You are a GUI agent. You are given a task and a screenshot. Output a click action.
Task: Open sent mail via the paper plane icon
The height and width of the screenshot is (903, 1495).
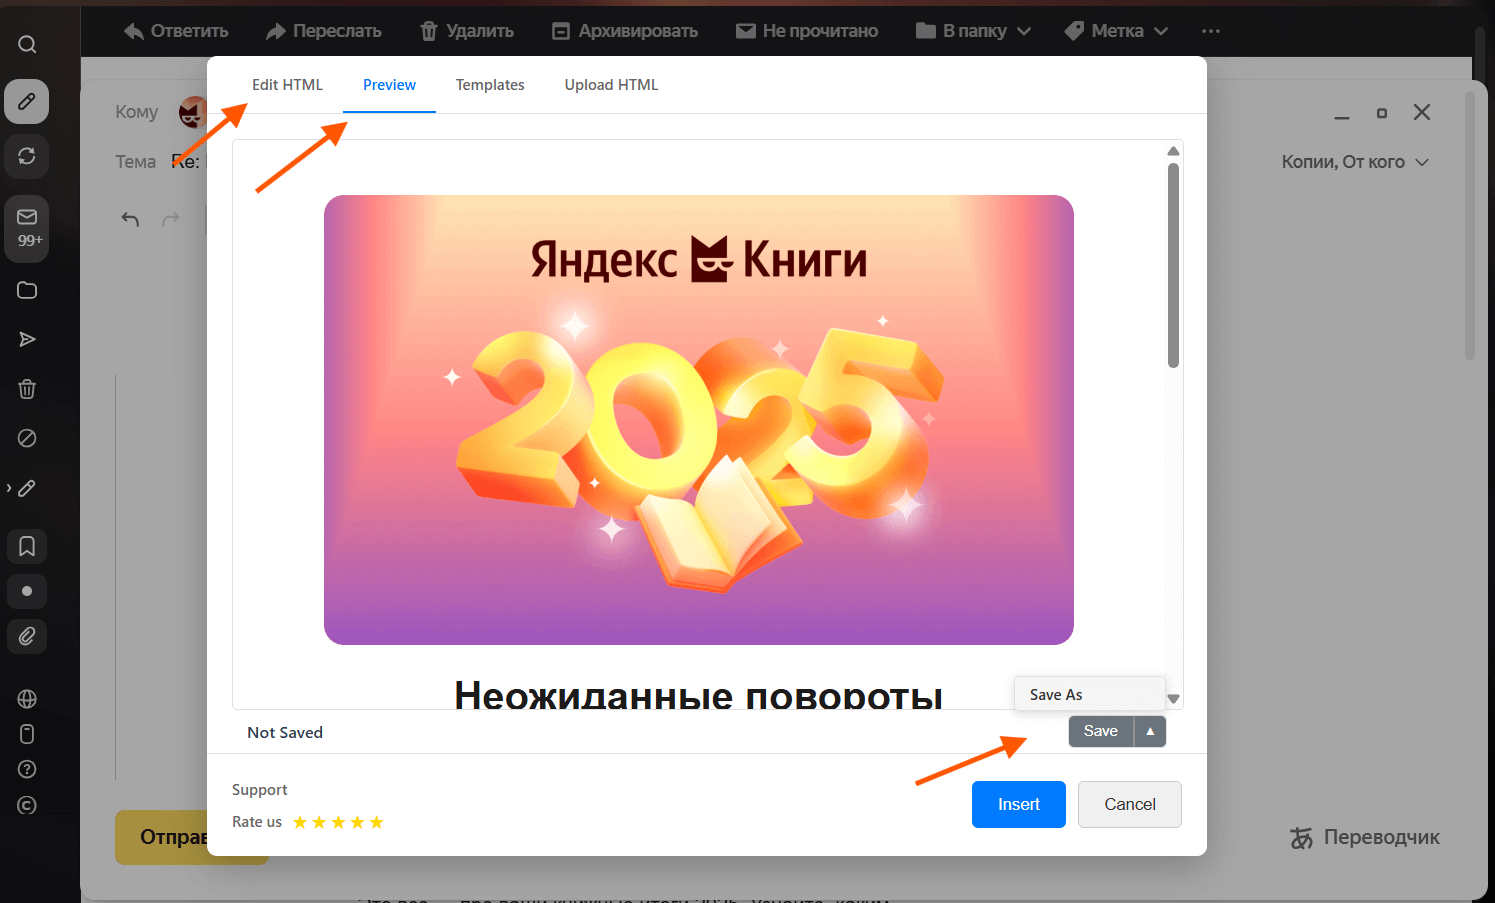coord(27,339)
